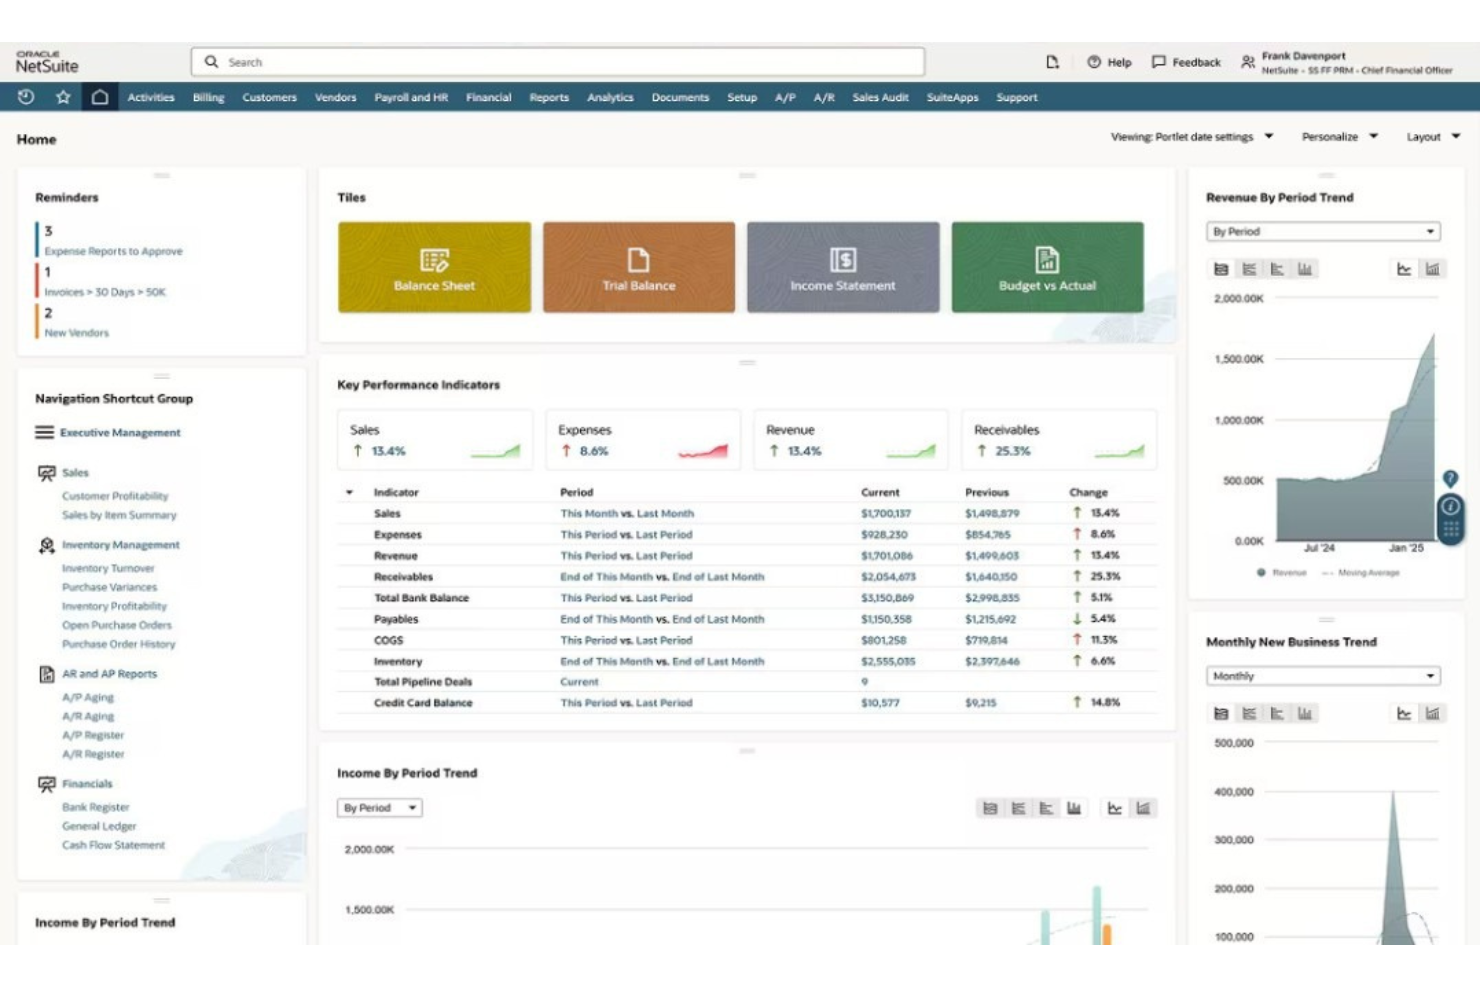1480x987 pixels.
Task: Click the star favorites icon in navigation bar
Action: tap(63, 97)
